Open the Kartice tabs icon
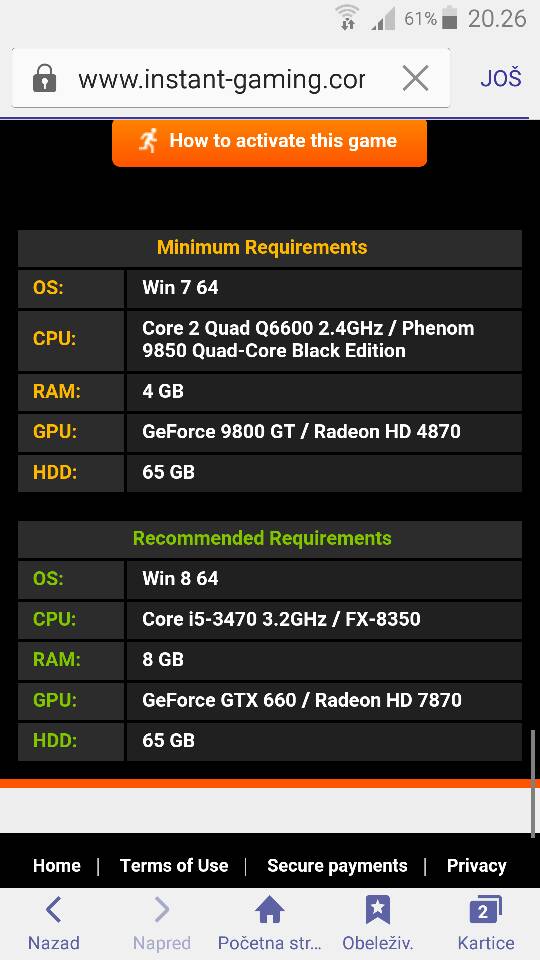 pyautogui.click(x=486, y=909)
